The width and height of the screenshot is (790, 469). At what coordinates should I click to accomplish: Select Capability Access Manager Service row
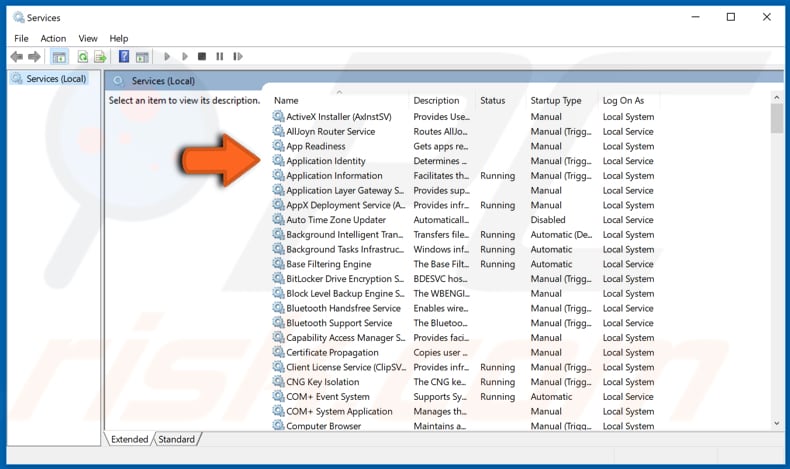tap(464, 338)
